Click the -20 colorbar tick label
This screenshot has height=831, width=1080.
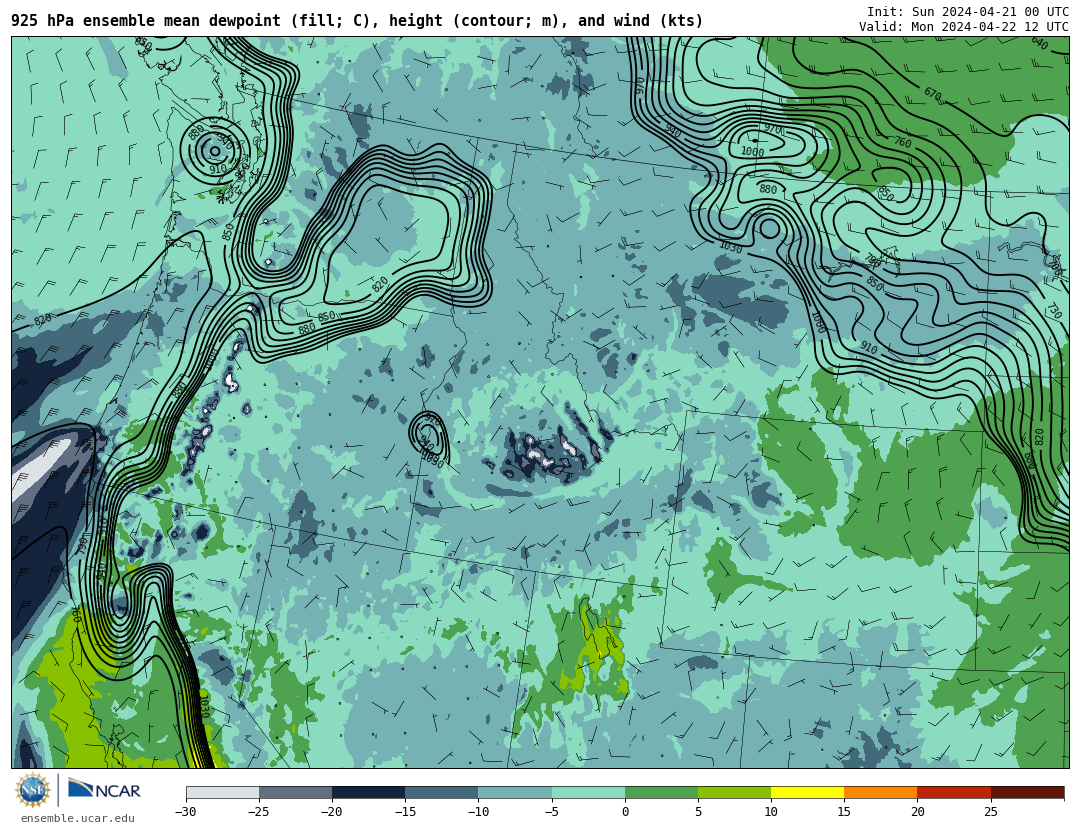point(331,812)
